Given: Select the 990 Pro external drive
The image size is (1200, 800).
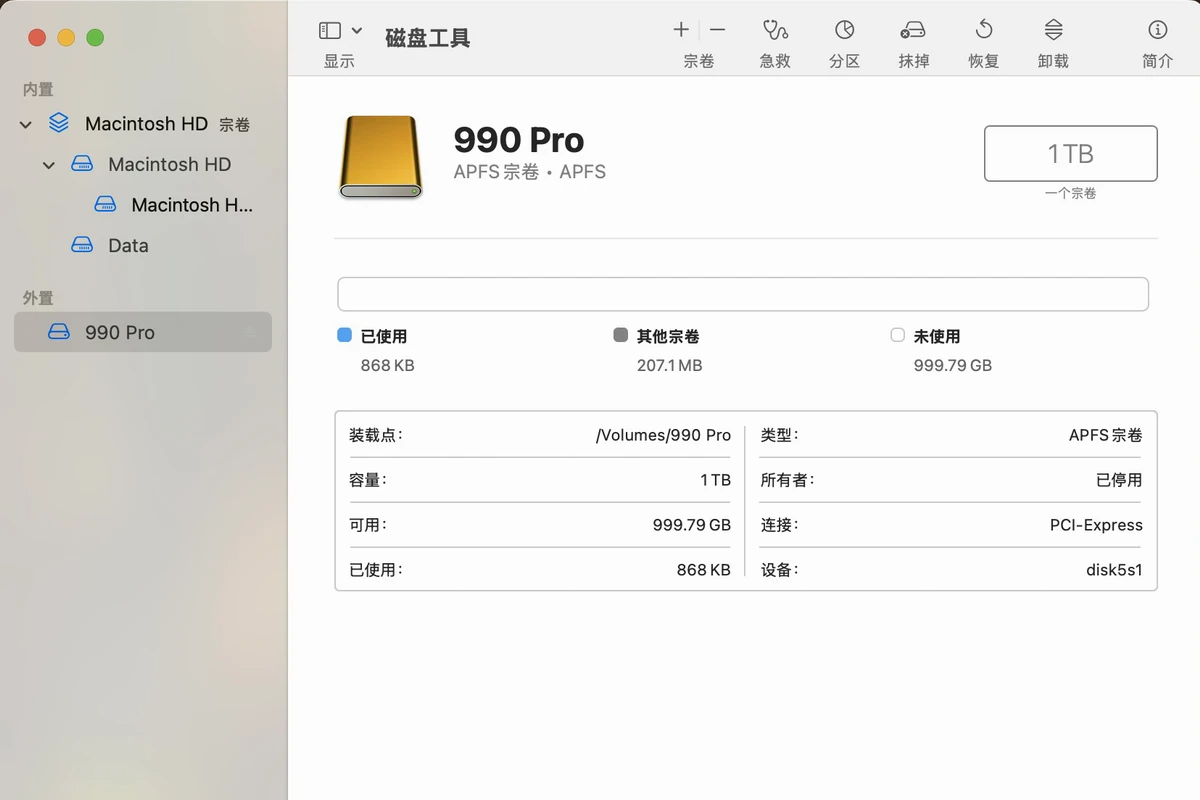Looking at the screenshot, I should pos(142,332).
